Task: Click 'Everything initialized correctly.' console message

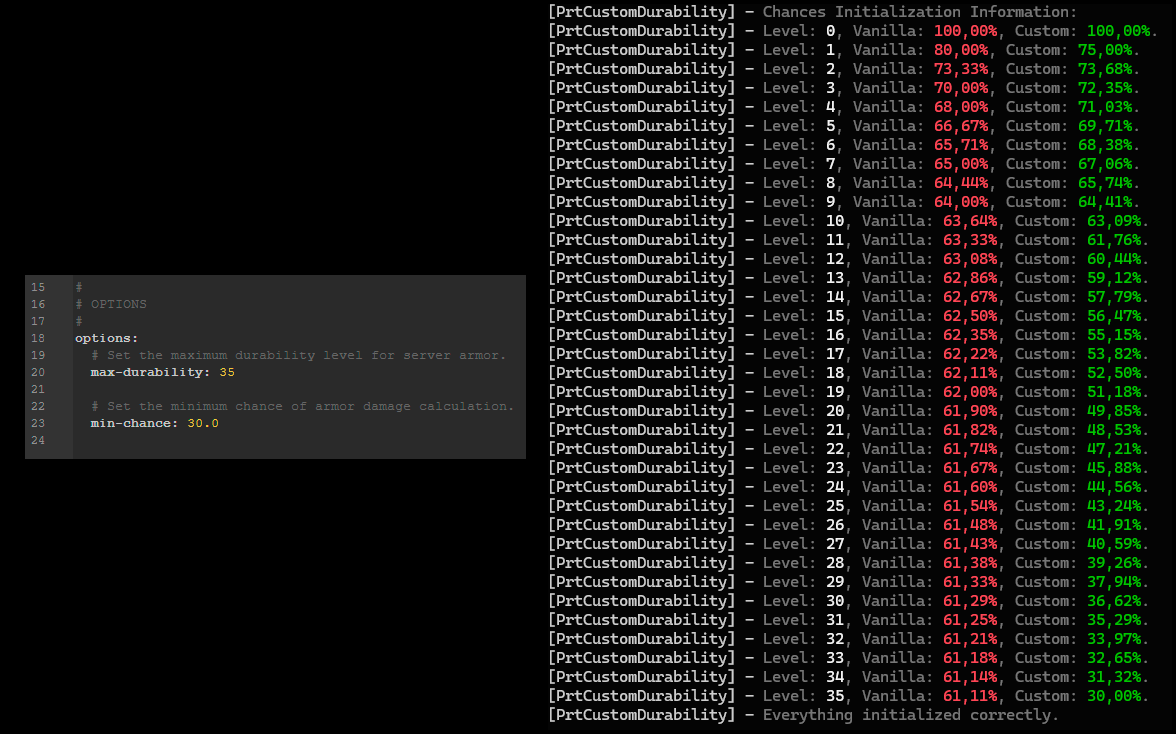Action: coord(910,715)
